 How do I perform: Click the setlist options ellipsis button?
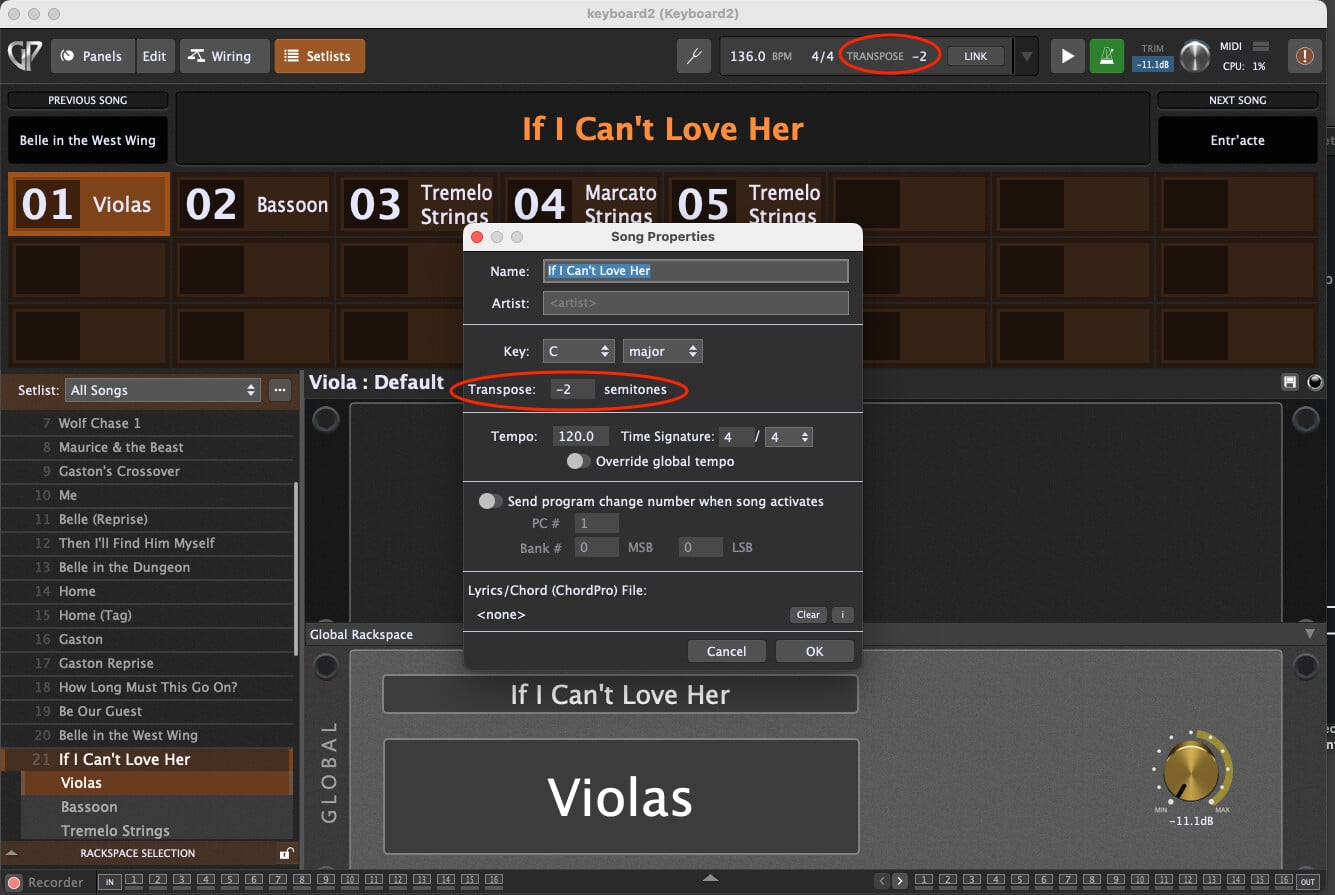pos(280,390)
